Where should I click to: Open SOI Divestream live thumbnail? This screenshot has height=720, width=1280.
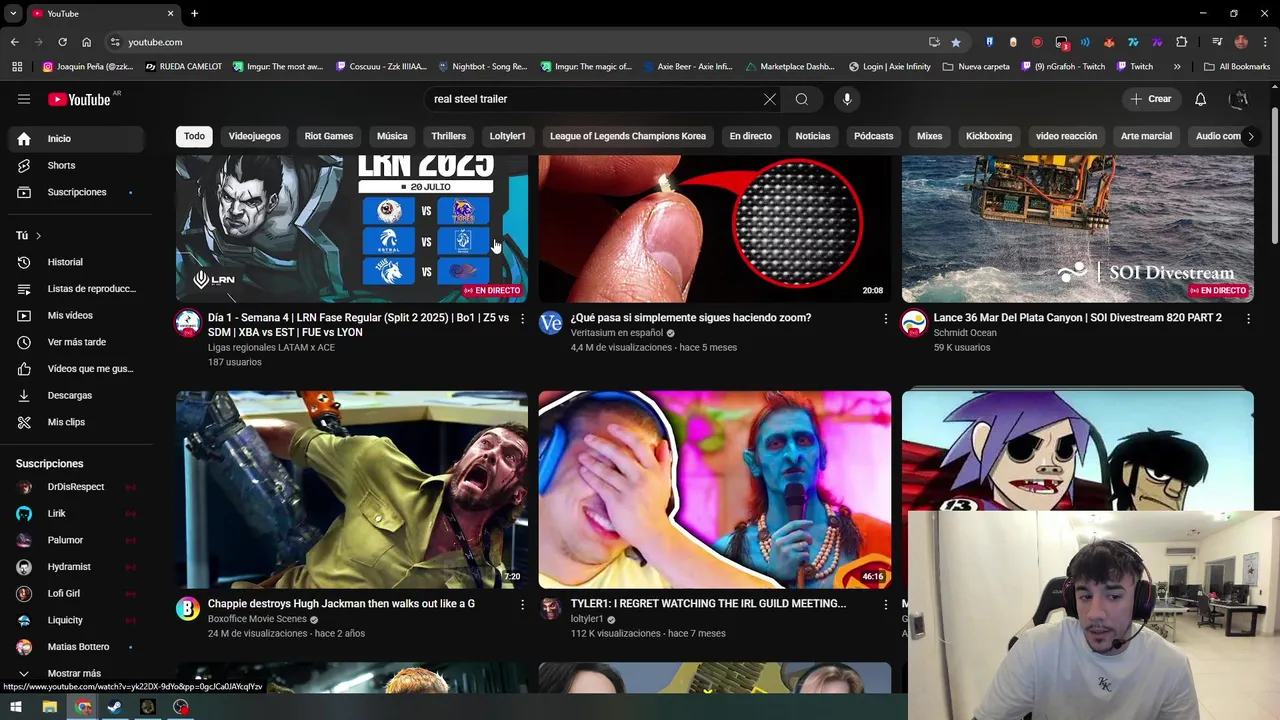1077,228
